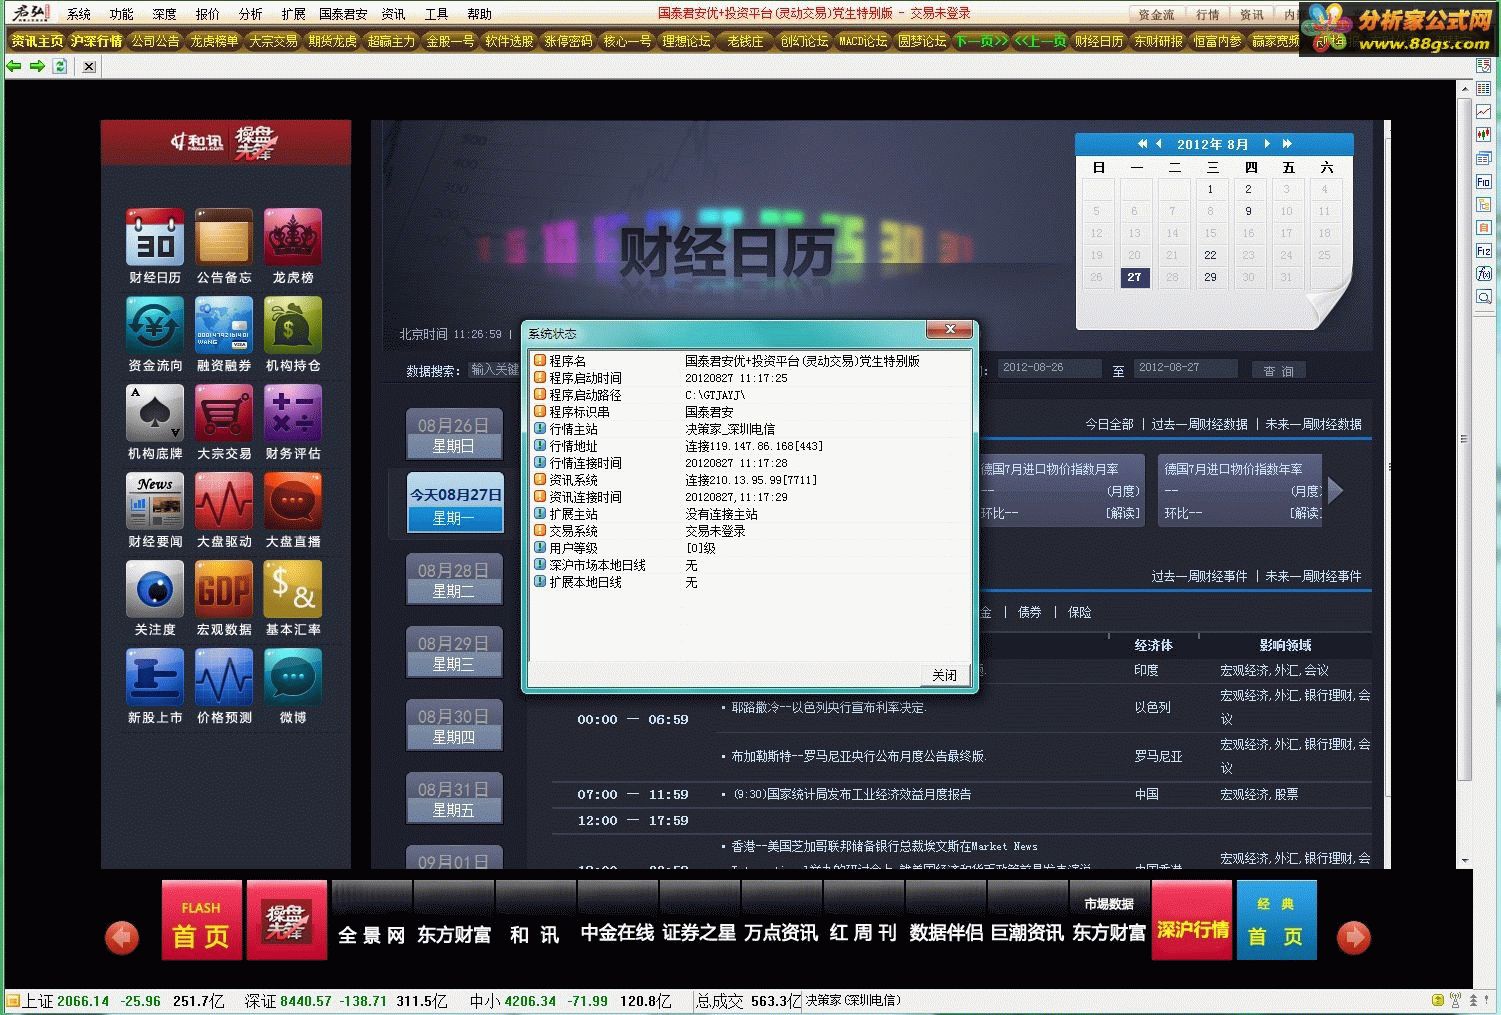Open the 系统 menu
The image size is (1501, 1015).
coord(79,14)
